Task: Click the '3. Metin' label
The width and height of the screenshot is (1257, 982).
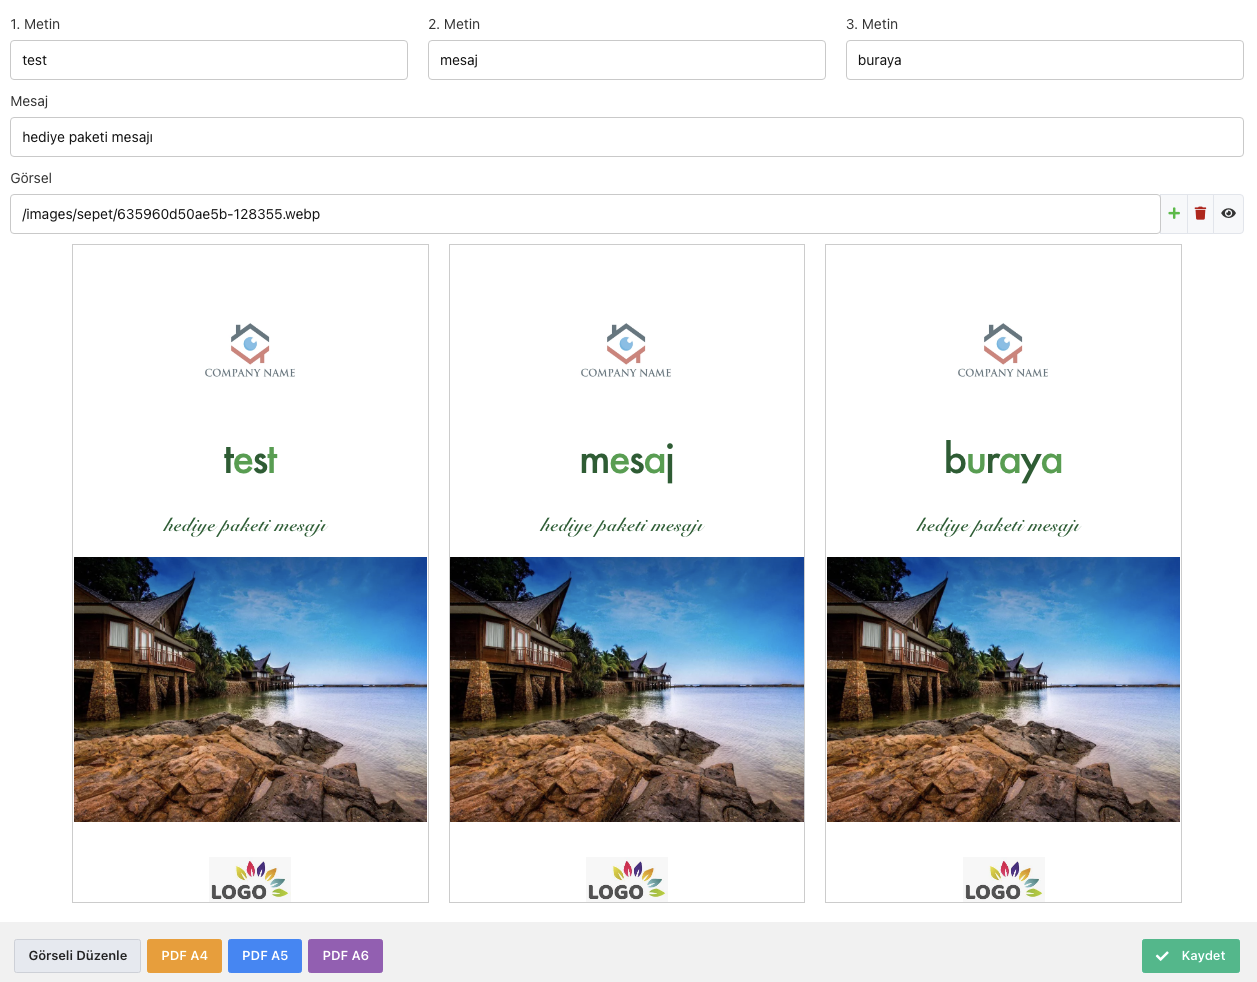Action: click(872, 24)
